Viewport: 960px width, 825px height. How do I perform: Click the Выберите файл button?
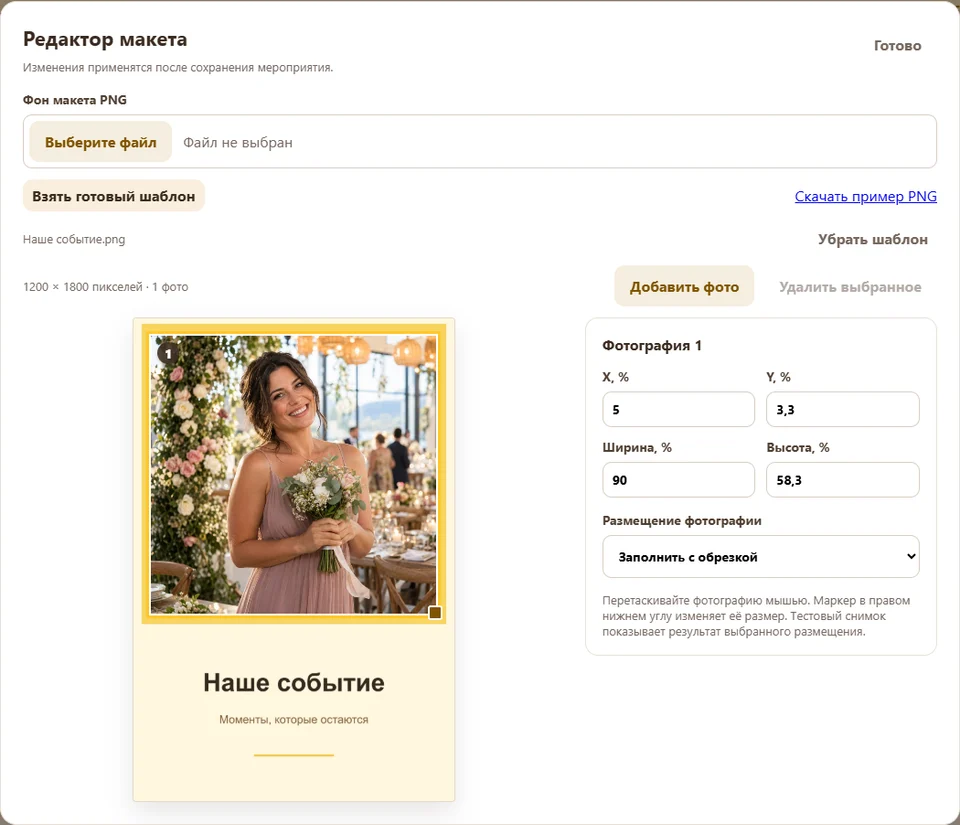pyautogui.click(x=100, y=142)
